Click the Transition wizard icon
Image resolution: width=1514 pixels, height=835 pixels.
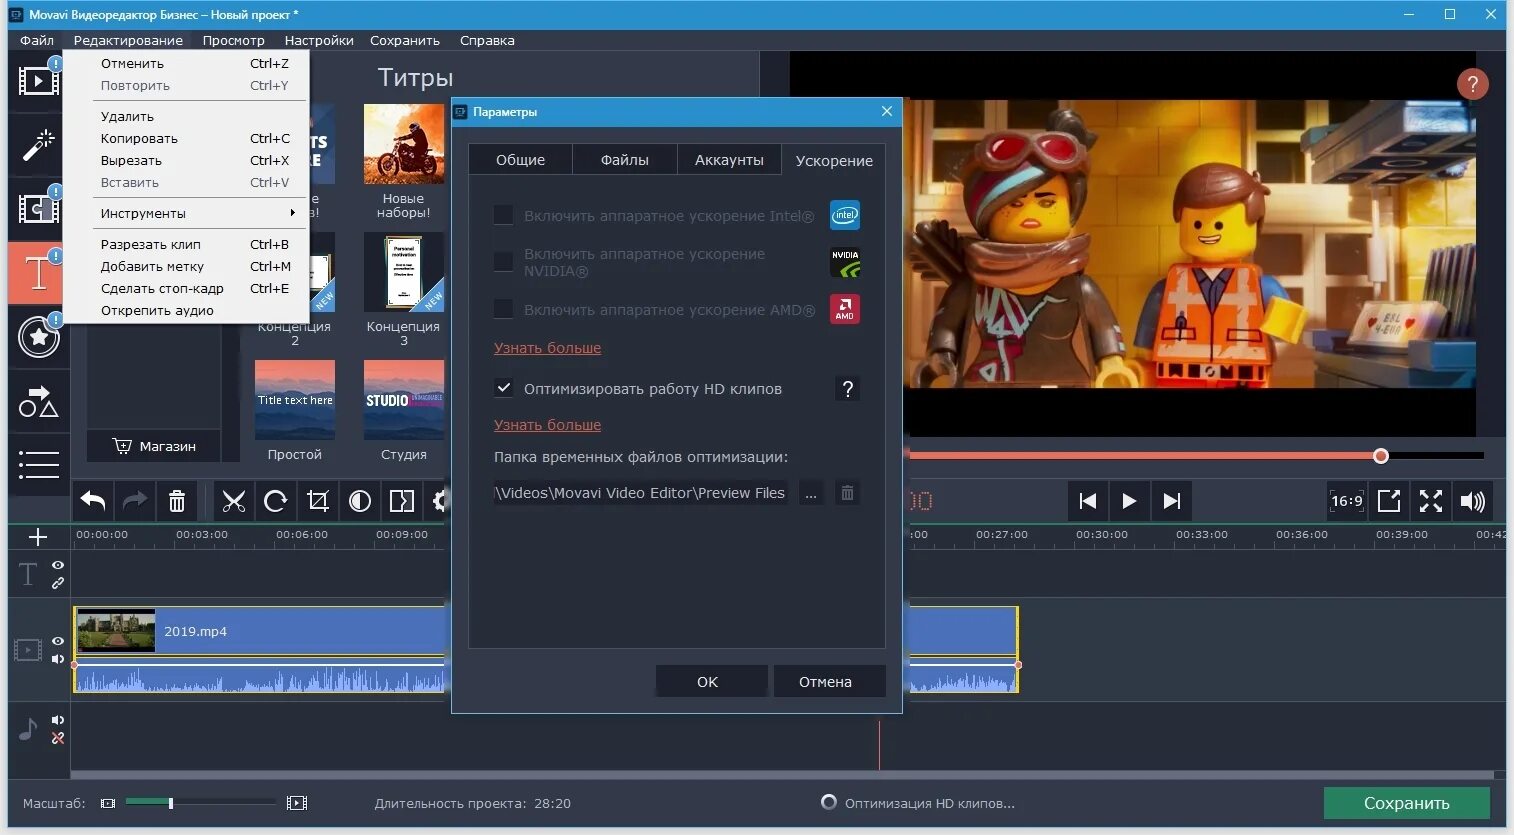tap(402, 501)
